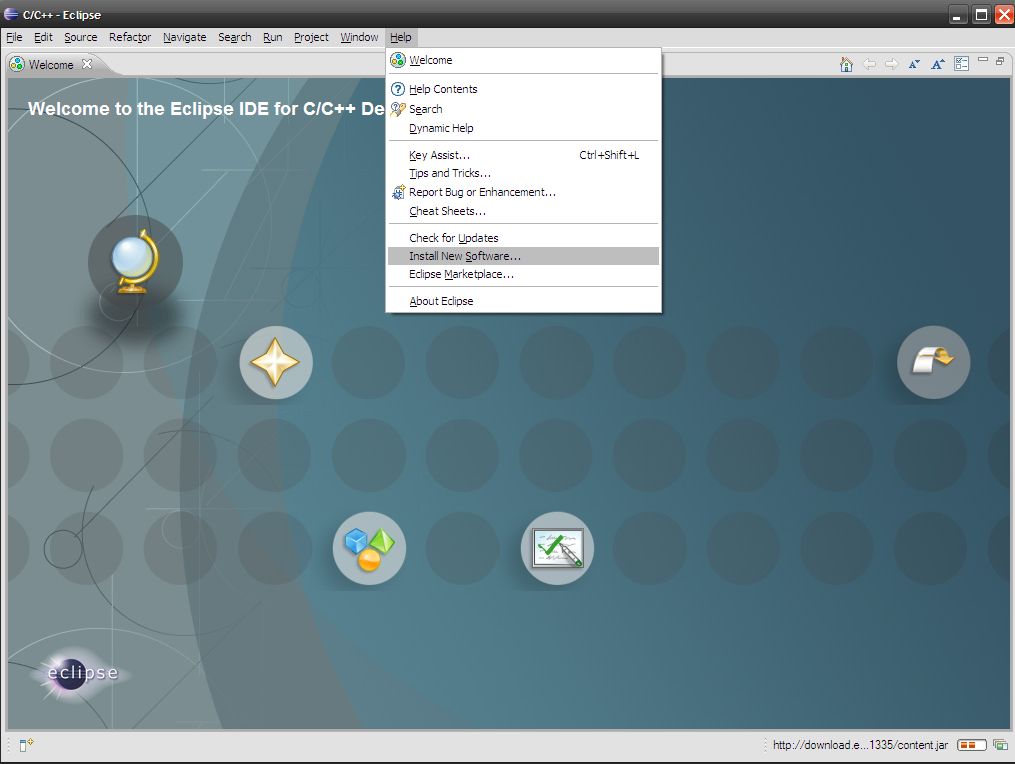Click the fast view icon in status bar

click(x=26, y=745)
